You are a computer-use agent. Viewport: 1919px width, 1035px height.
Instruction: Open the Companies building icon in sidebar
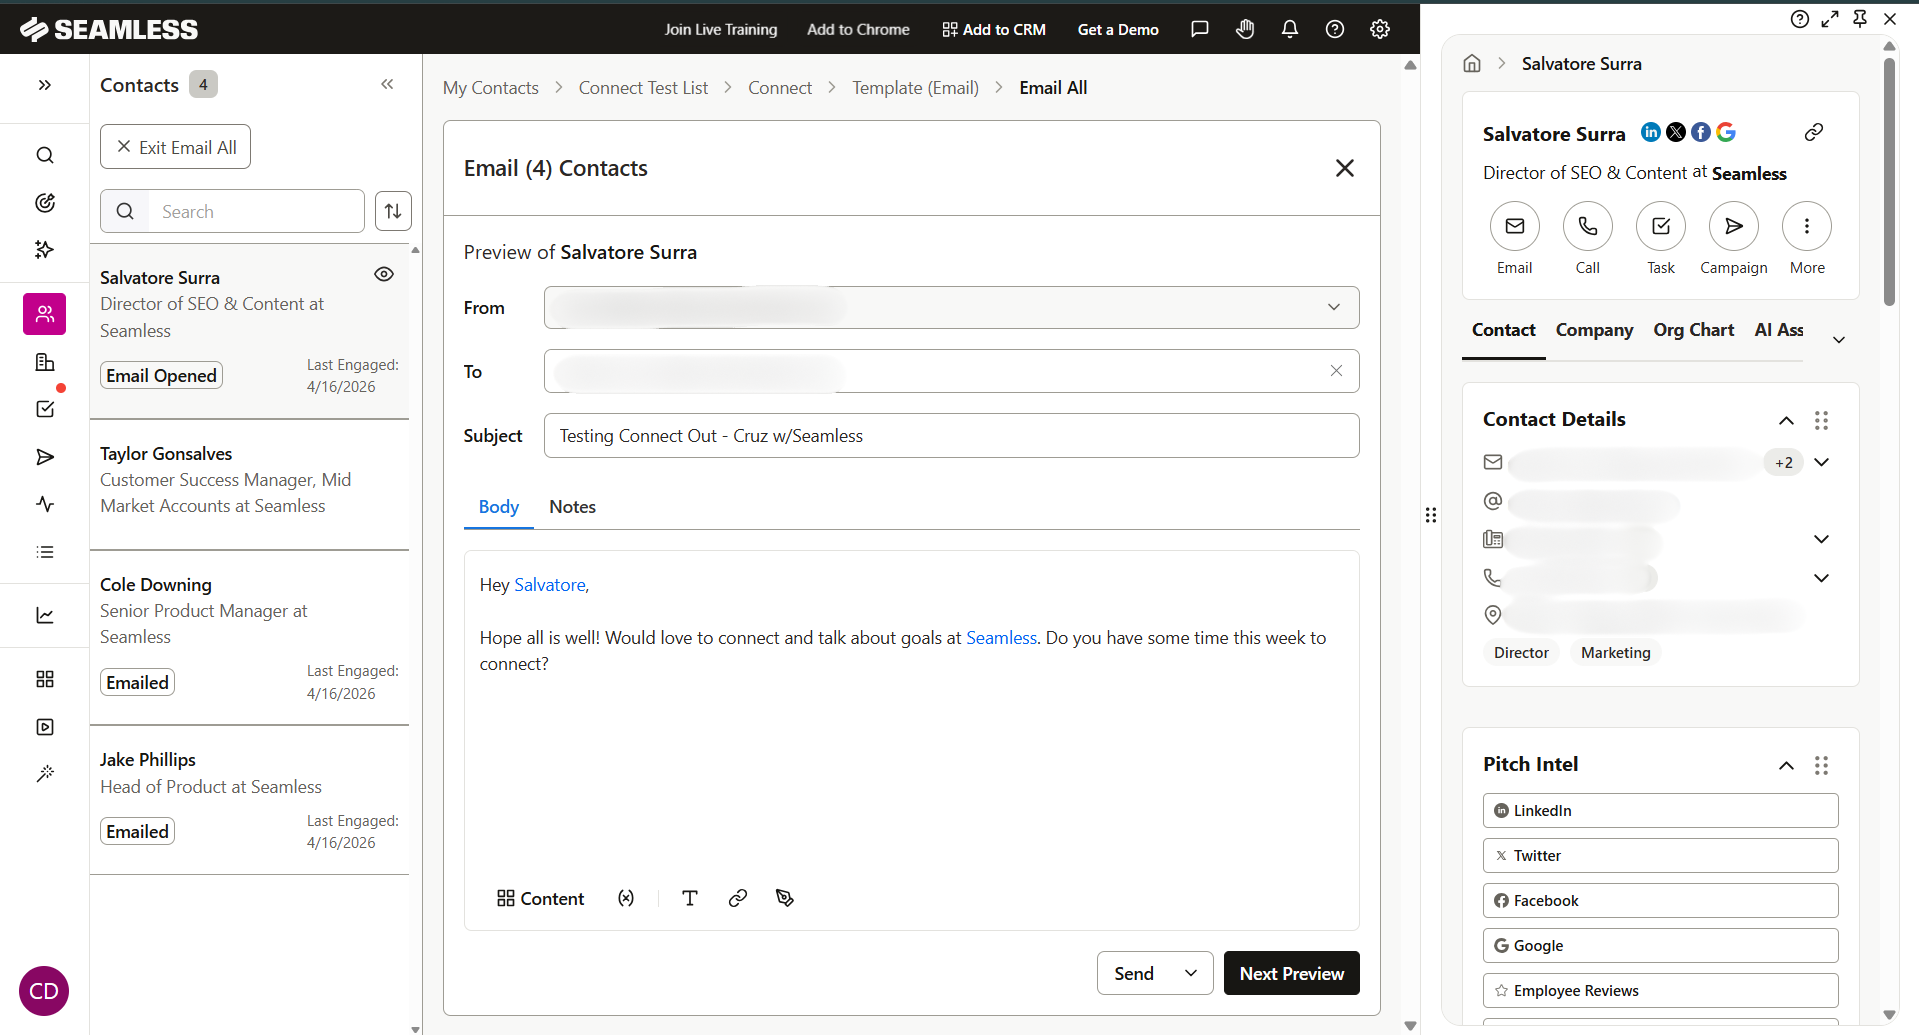pos(44,362)
